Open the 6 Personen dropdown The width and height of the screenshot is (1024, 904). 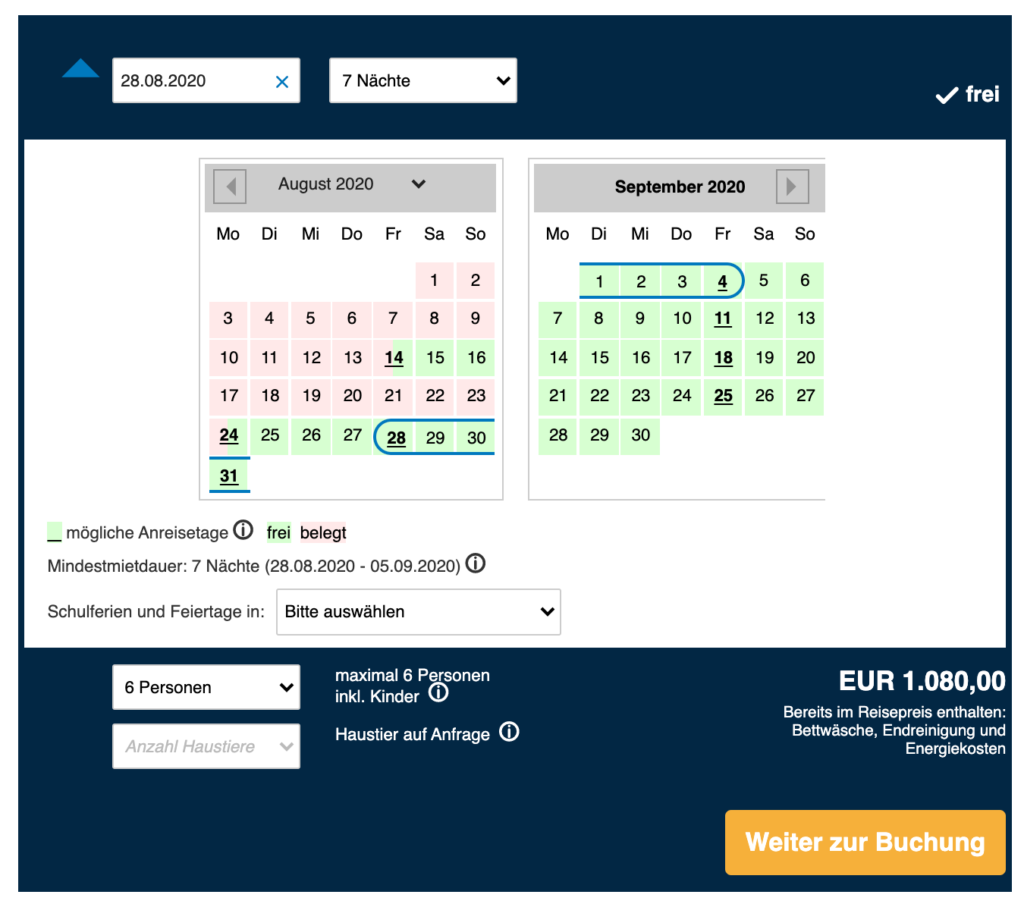[206, 687]
